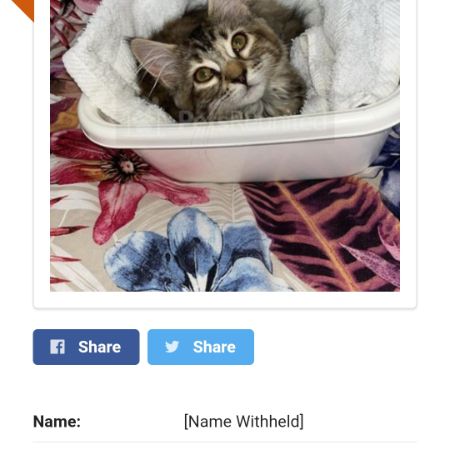Click the 'Share' text on the Twitter button
This screenshot has width=450, height=450.
click(214, 347)
